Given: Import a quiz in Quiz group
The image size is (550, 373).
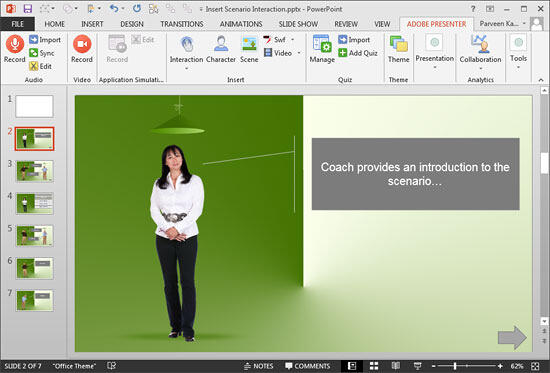Looking at the screenshot, I should click(x=354, y=40).
